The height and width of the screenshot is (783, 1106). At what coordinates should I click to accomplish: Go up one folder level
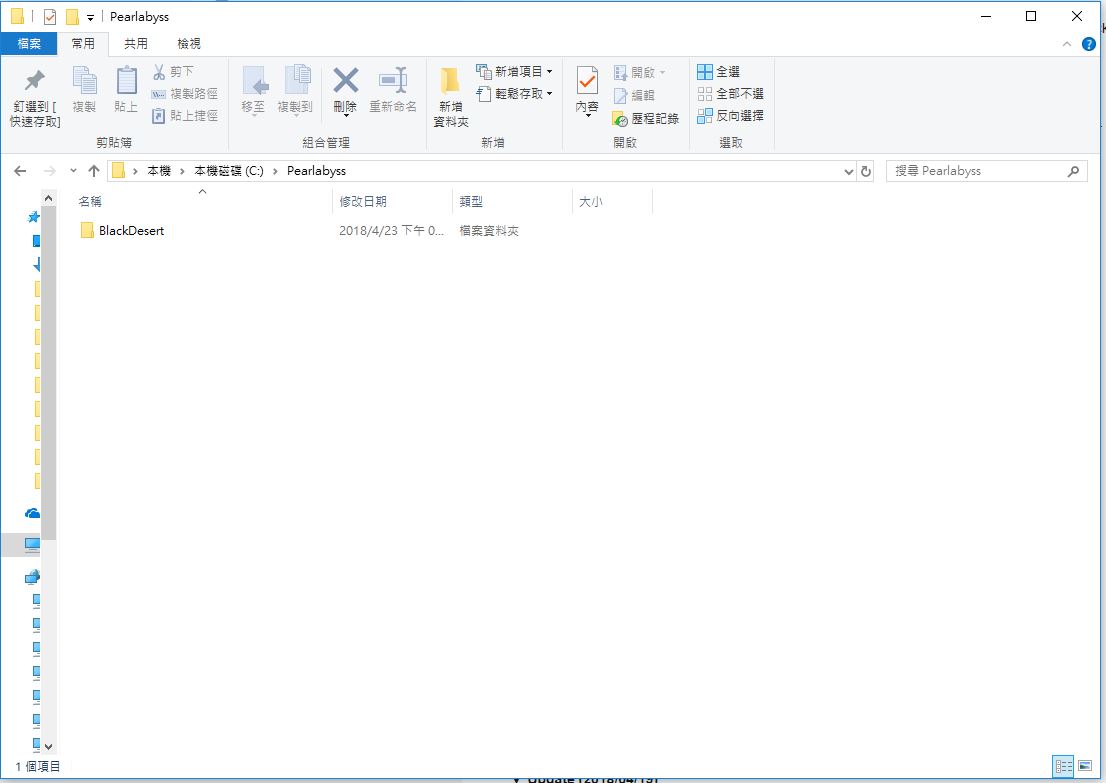[x=94, y=171]
